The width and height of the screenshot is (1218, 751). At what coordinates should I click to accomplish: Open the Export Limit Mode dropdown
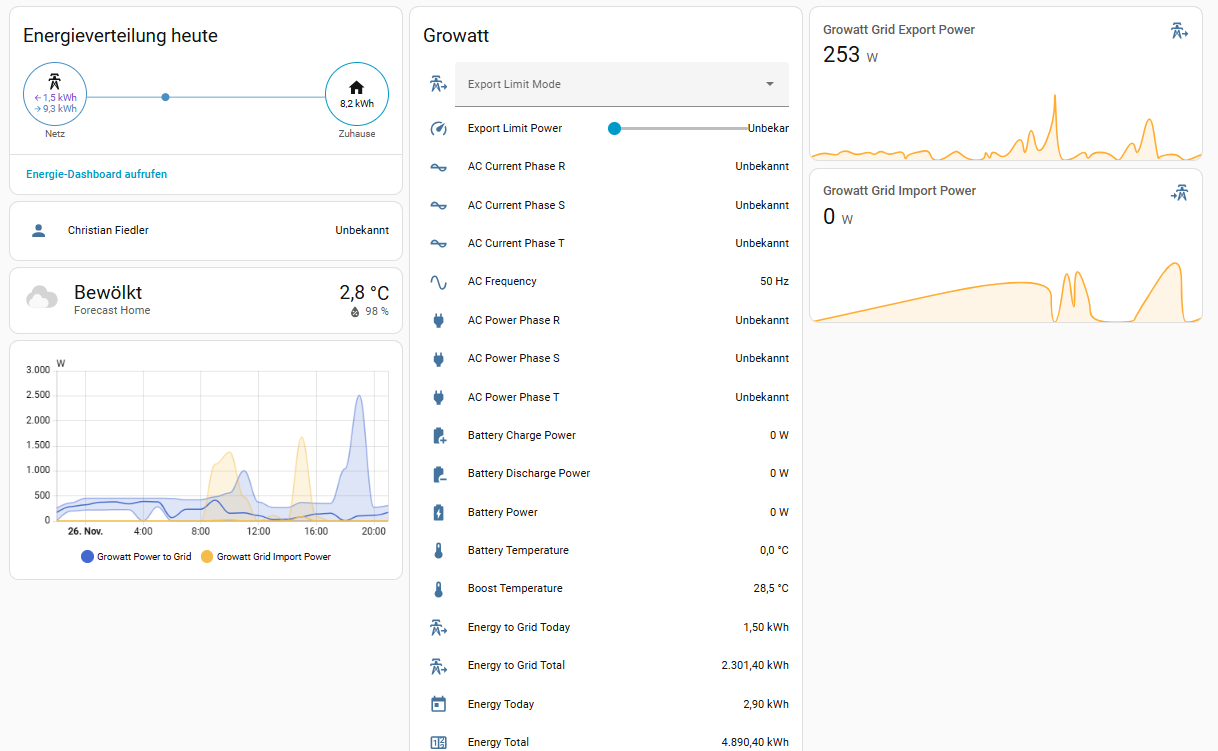pyautogui.click(x=610, y=85)
